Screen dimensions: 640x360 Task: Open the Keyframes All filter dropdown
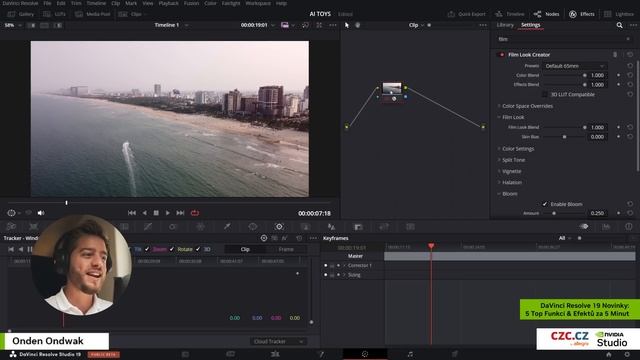coord(565,238)
